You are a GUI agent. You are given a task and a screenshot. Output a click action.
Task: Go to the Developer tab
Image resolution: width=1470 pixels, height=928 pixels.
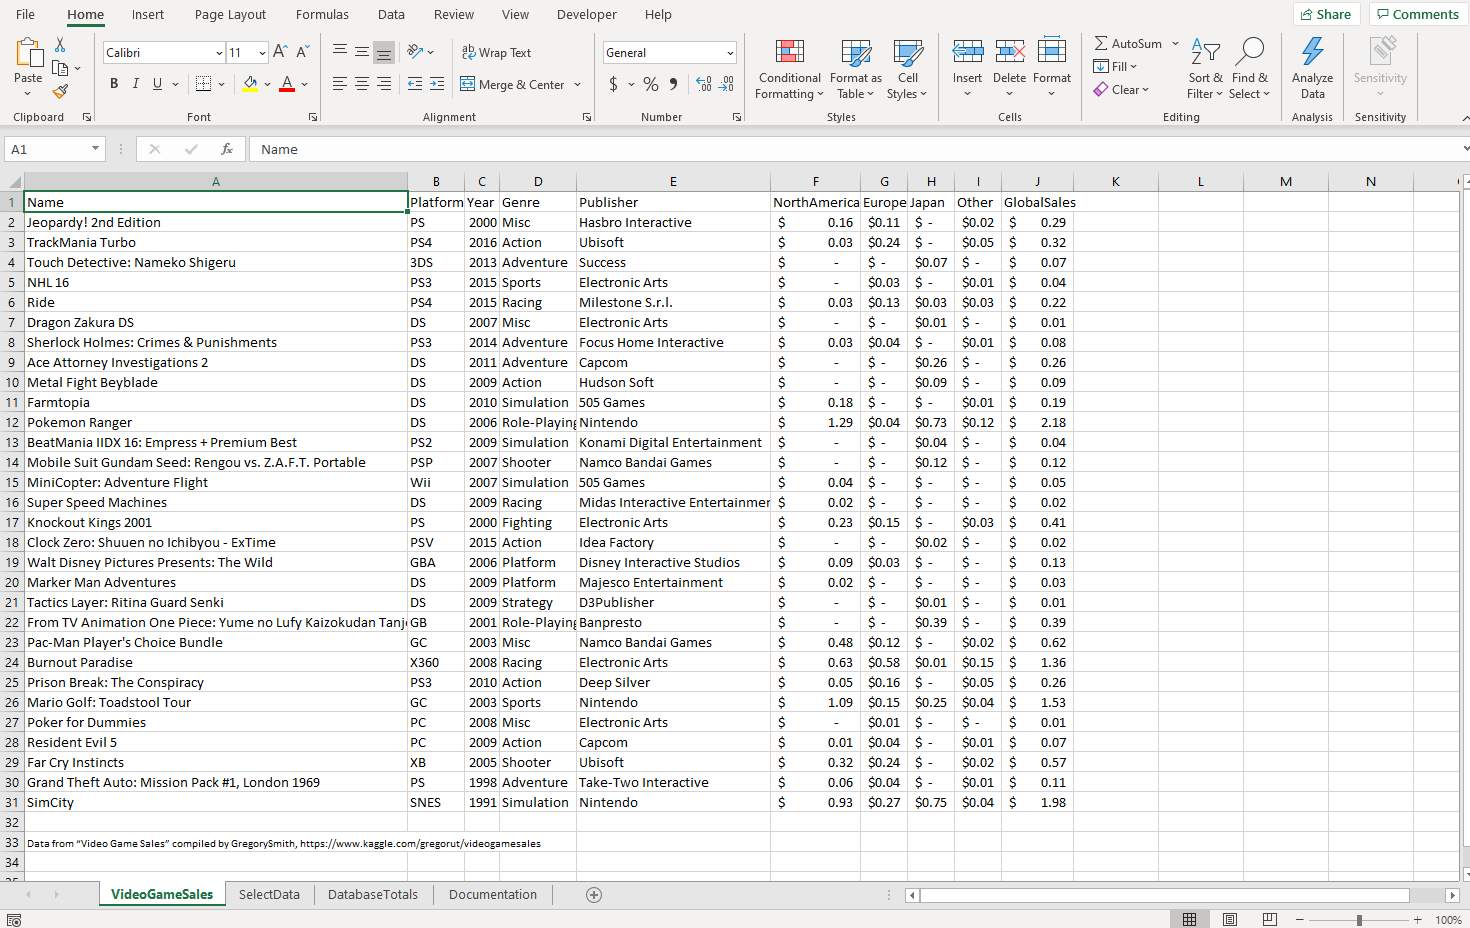(x=587, y=15)
